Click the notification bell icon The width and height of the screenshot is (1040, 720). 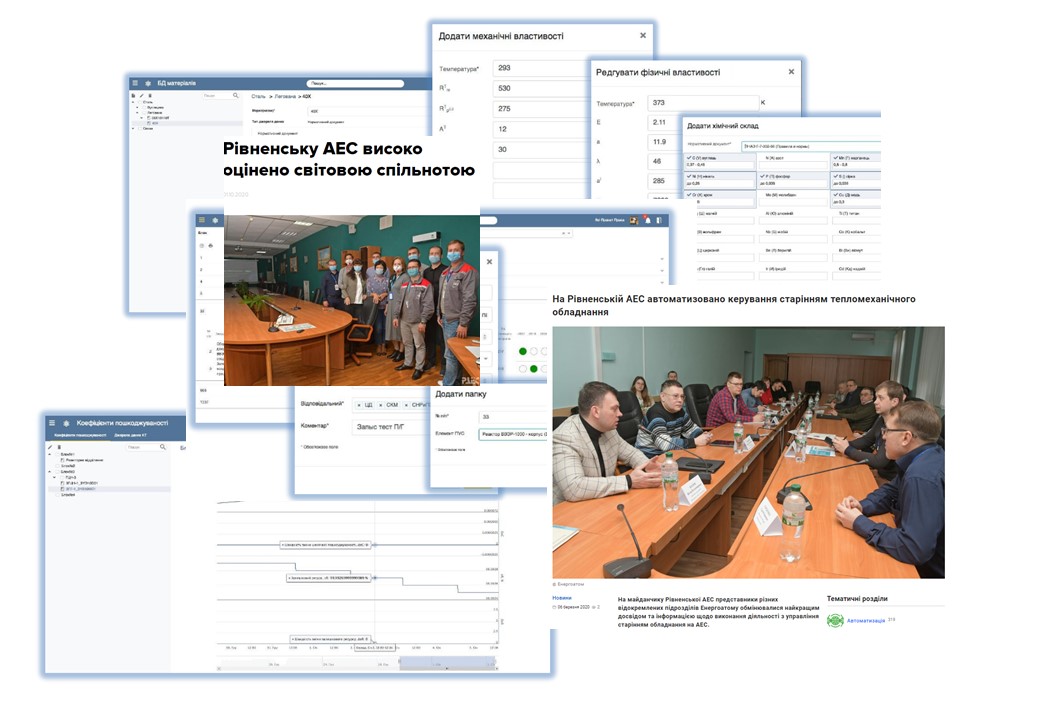tap(646, 219)
